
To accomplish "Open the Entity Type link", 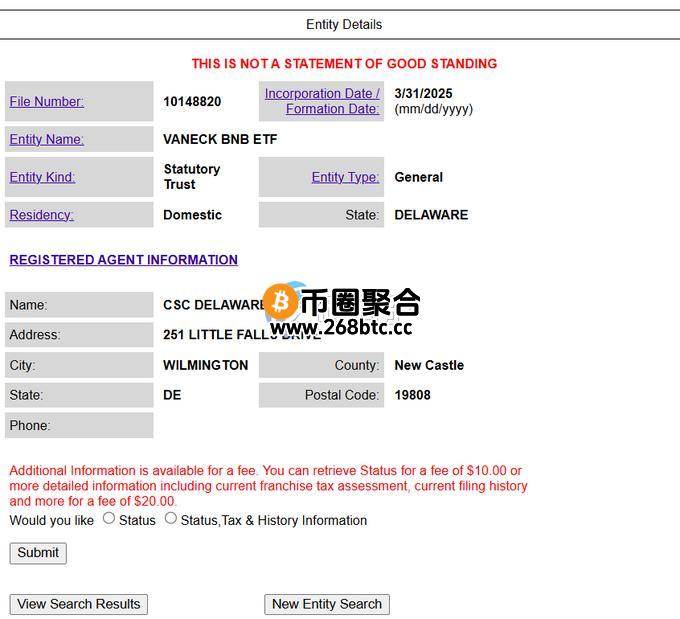I will click(x=345, y=177).
